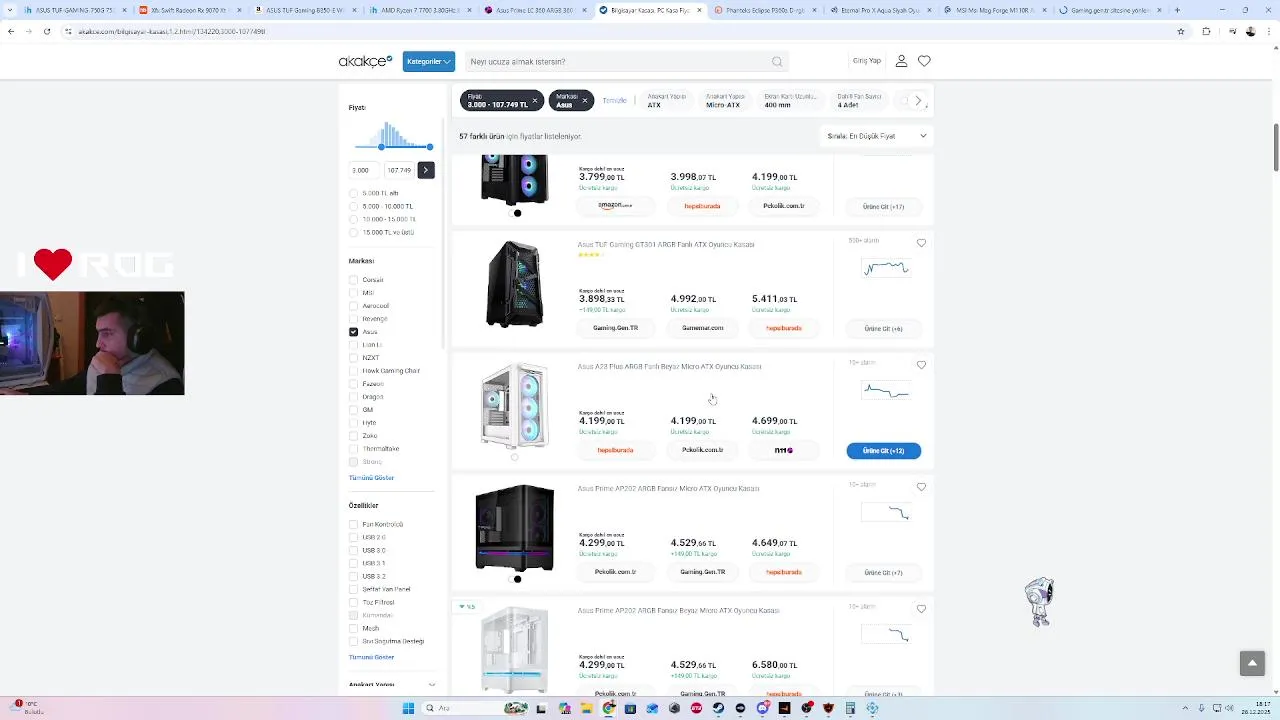Expand the Anakart Yapısı filter section
Image resolution: width=1280 pixels, height=720 pixels.
pos(392,685)
